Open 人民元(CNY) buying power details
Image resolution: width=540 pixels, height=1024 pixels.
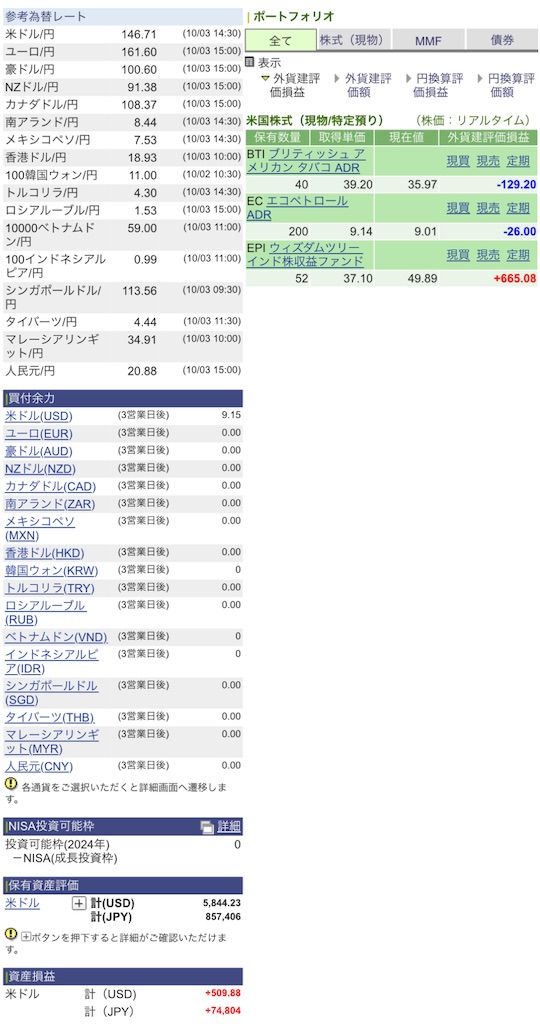coord(39,766)
